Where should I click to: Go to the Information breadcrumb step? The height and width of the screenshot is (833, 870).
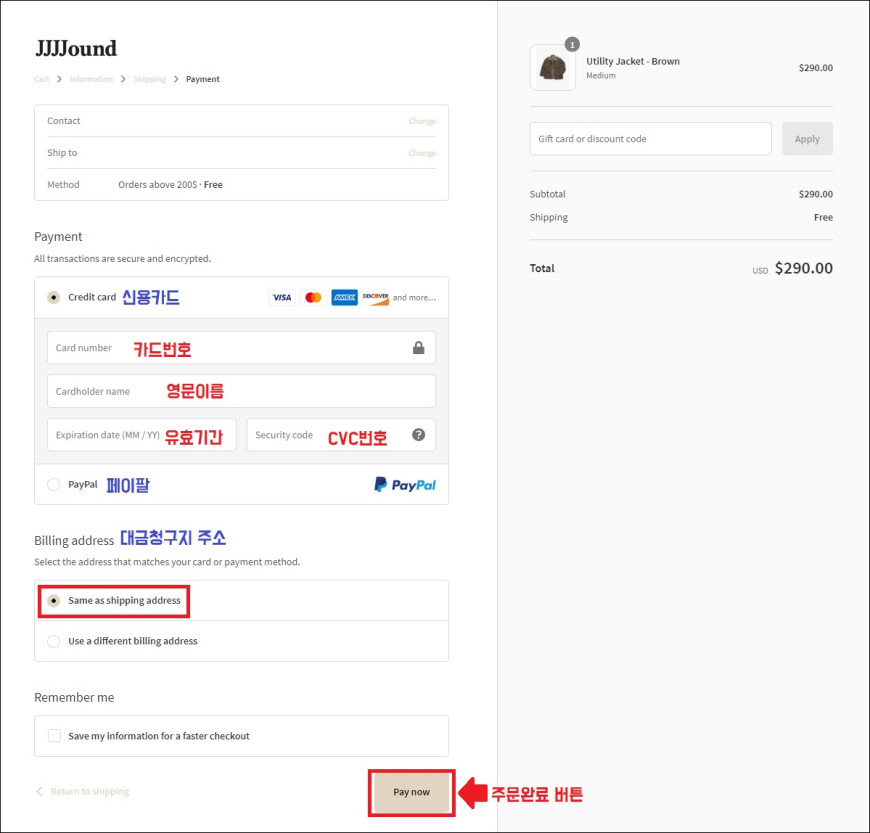pos(91,79)
